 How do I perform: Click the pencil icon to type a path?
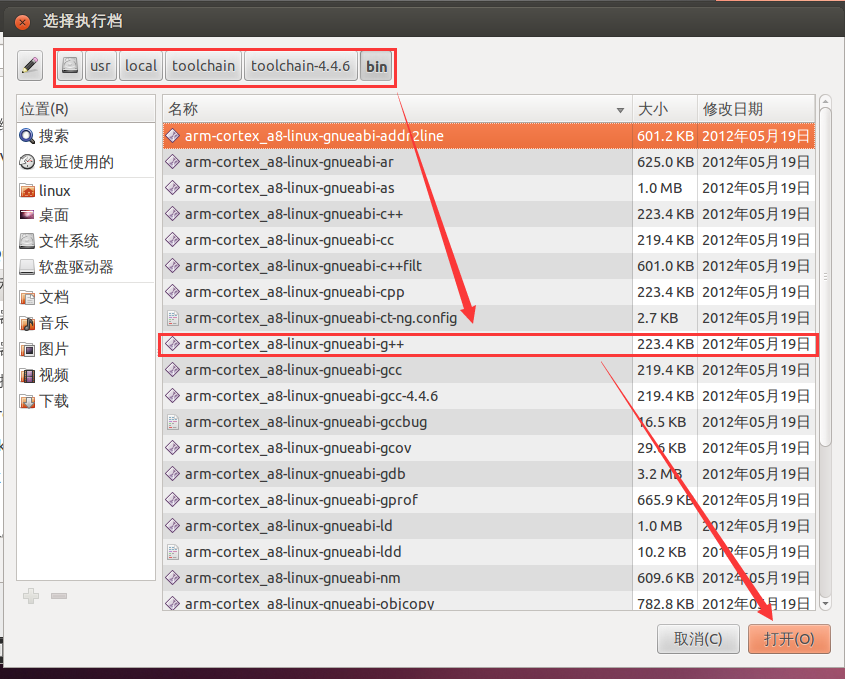[x=30, y=66]
